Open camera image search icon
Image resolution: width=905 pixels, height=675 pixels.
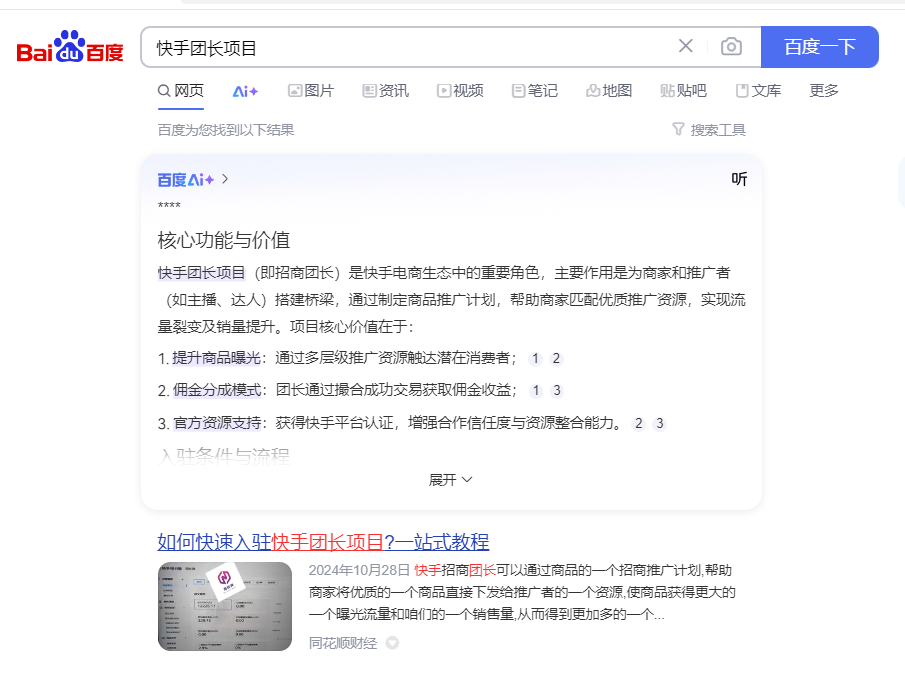pyautogui.click(x=731, y=47)
